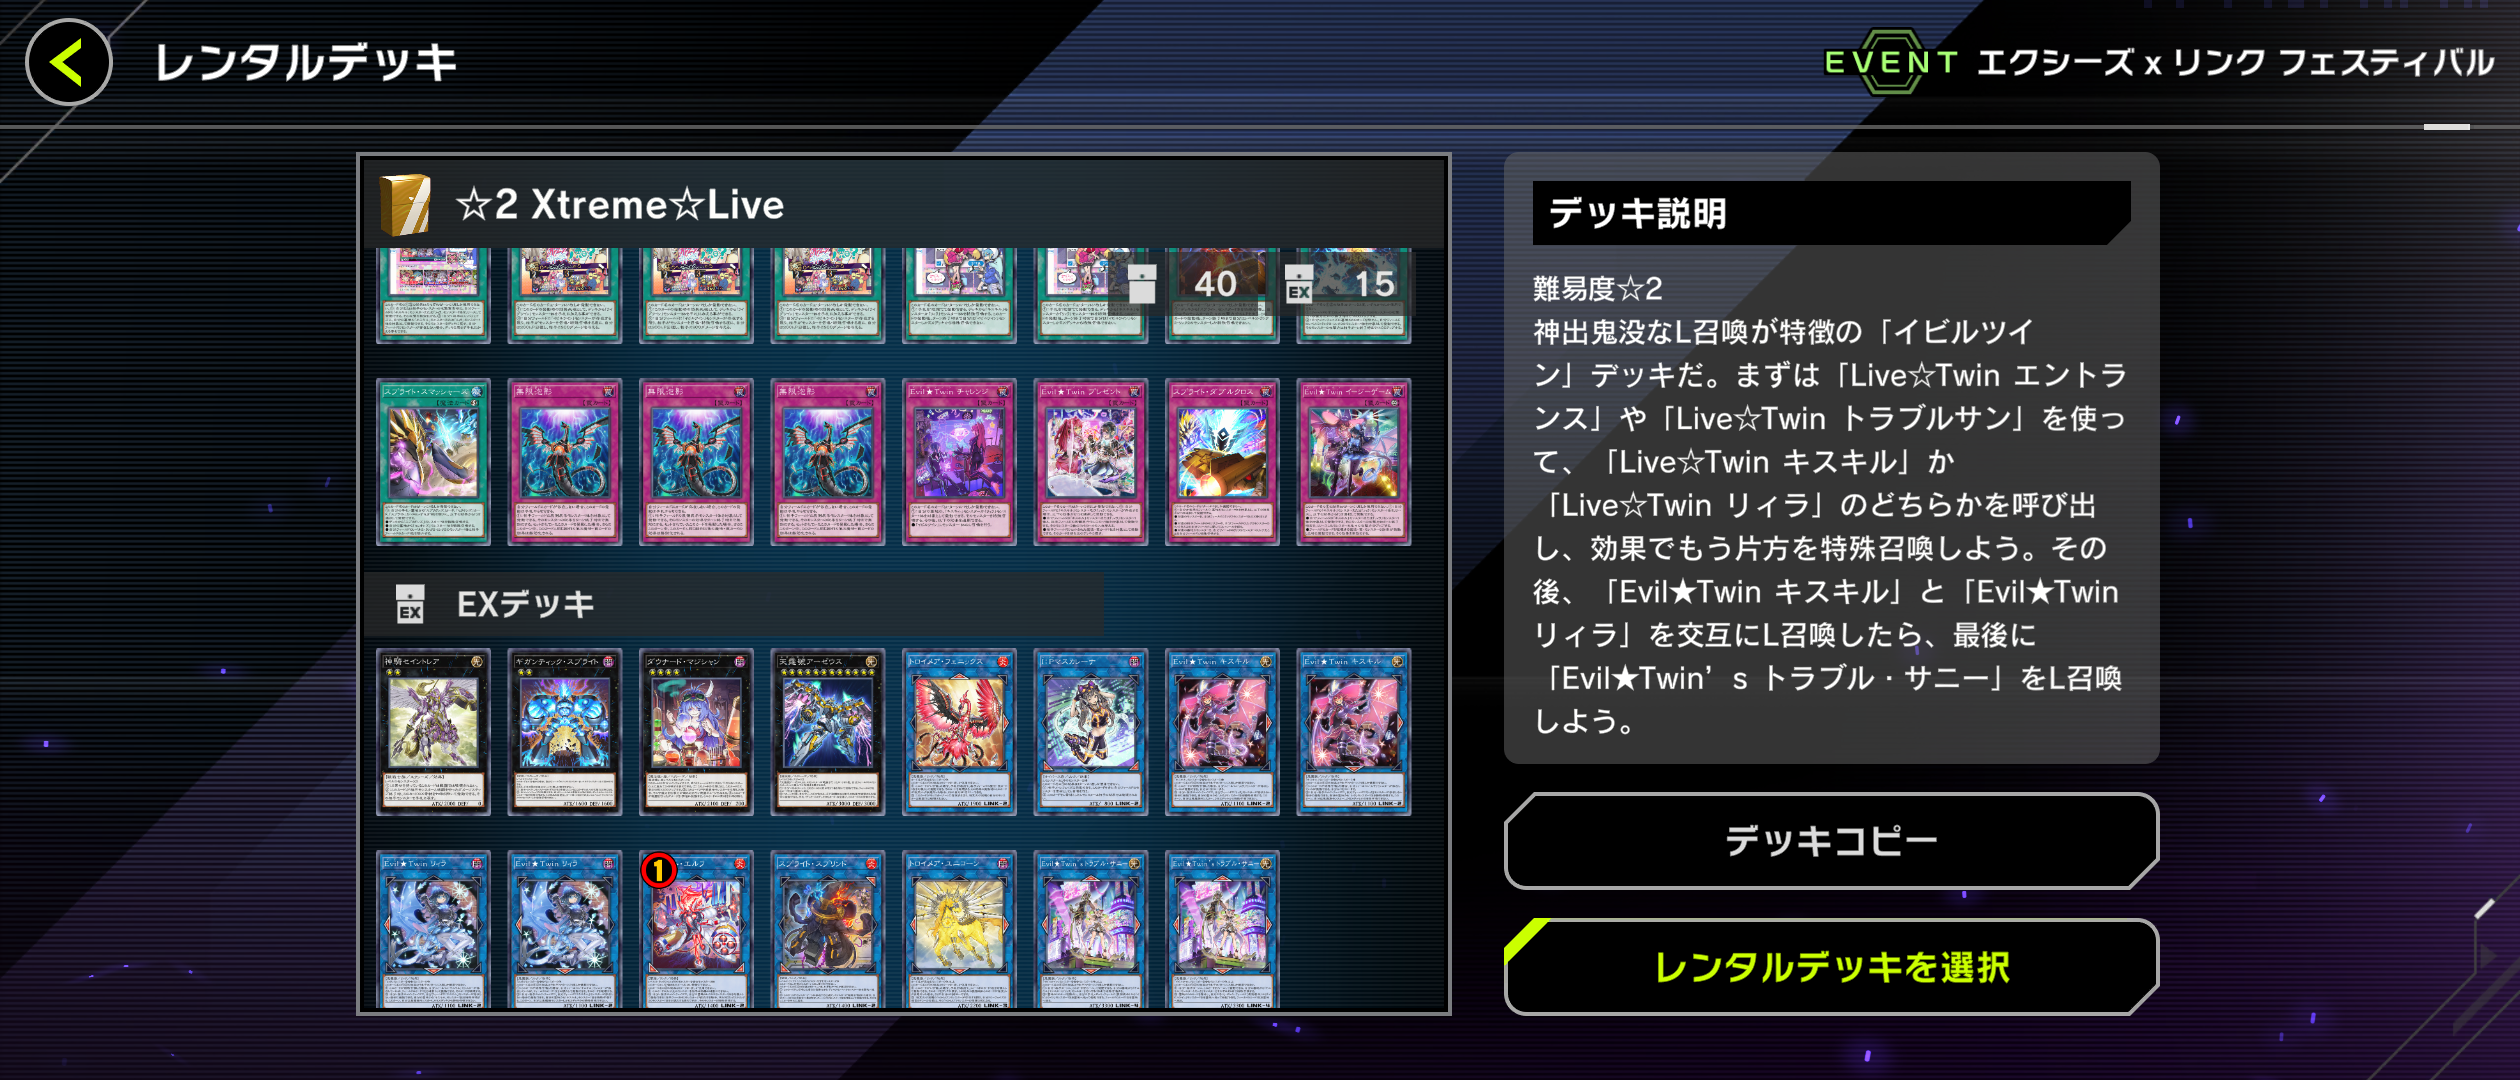Image resolution: width=2520 pixels, height=1080 pixels.
Task: Select the スプライト・スマッシャーズ spell card
Action: (x=433, y=462)
